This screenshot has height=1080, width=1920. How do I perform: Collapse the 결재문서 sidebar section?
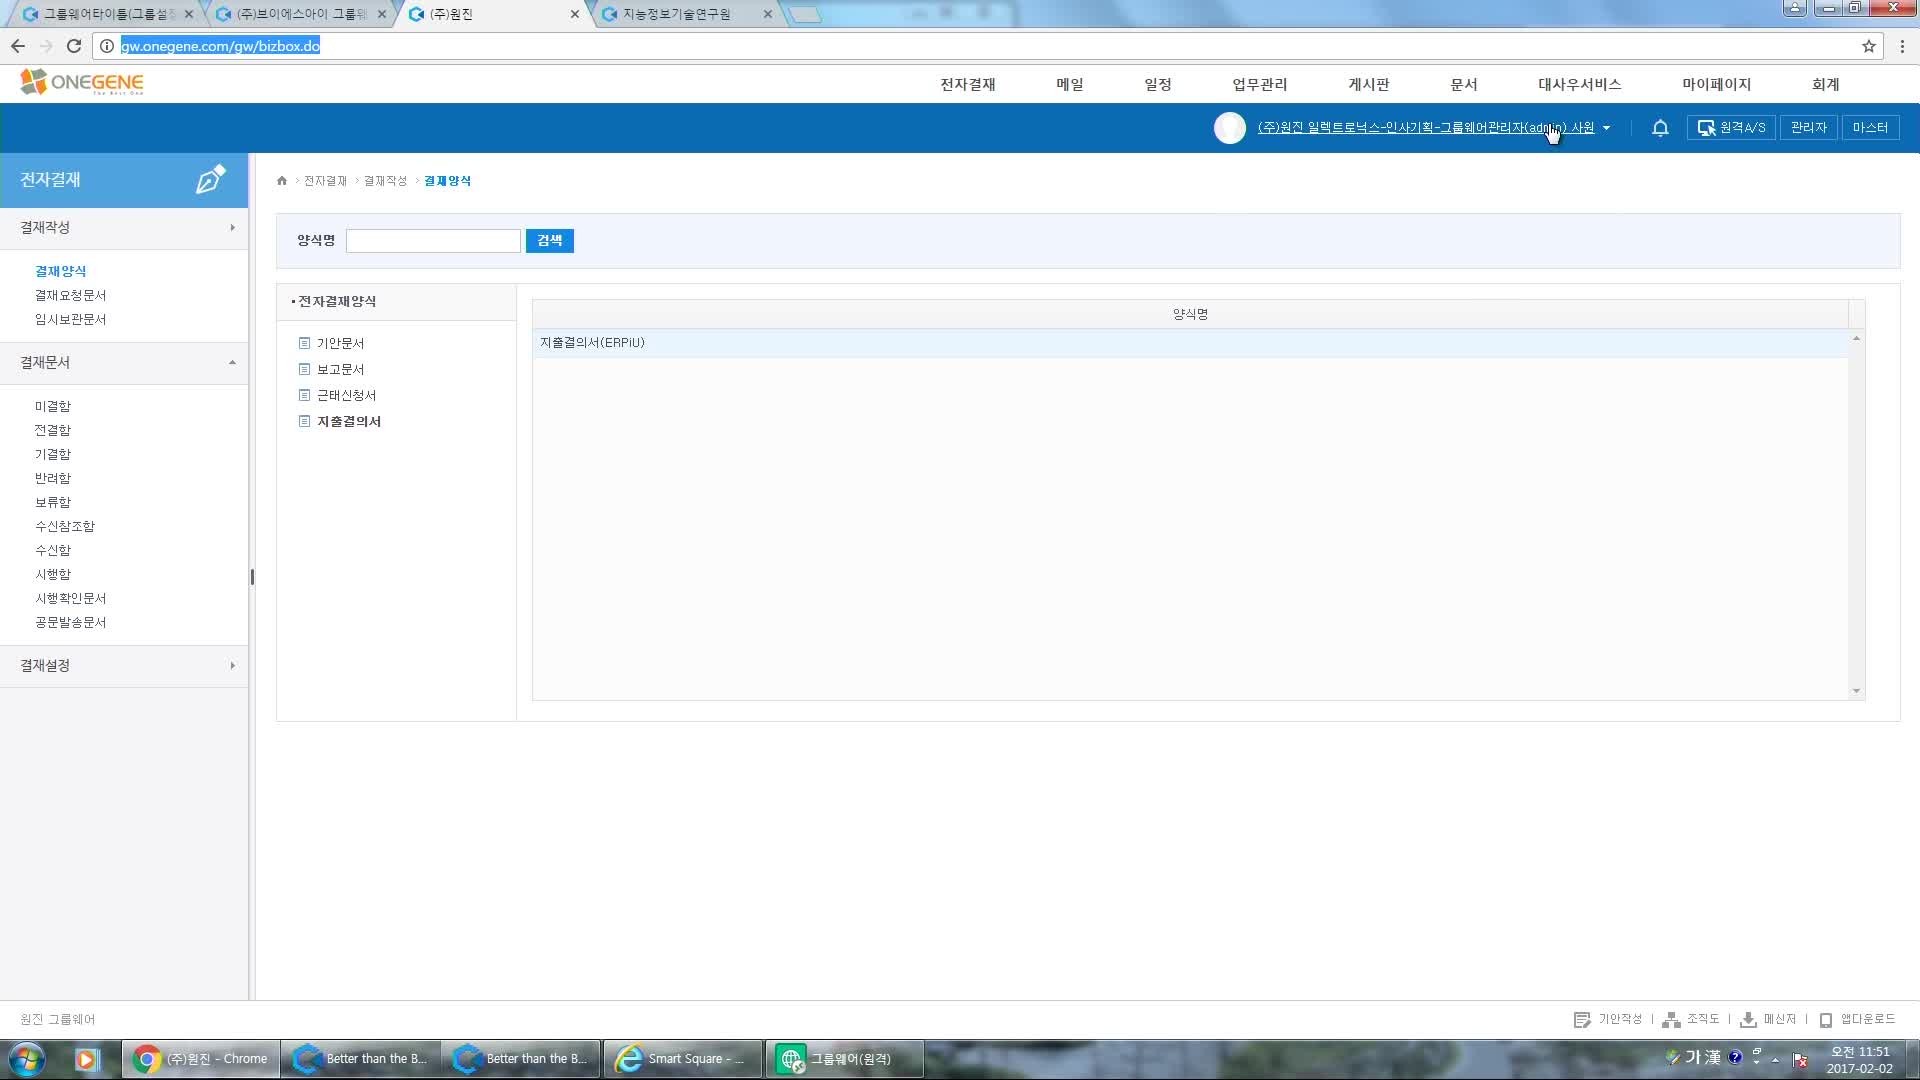pyautogui.click(x=124, y=363)
